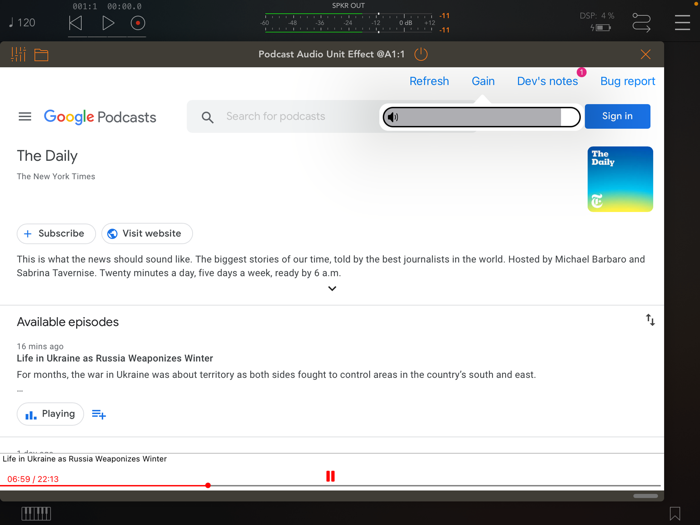Click the Refresh link
The width and height of the screenshot is (700, 525).
[x=429, y=81]
